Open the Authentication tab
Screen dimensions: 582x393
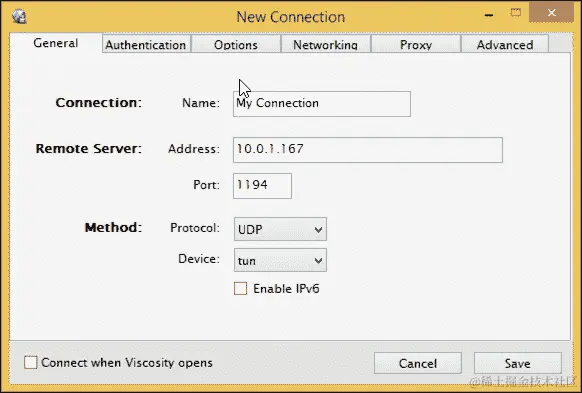146,45
